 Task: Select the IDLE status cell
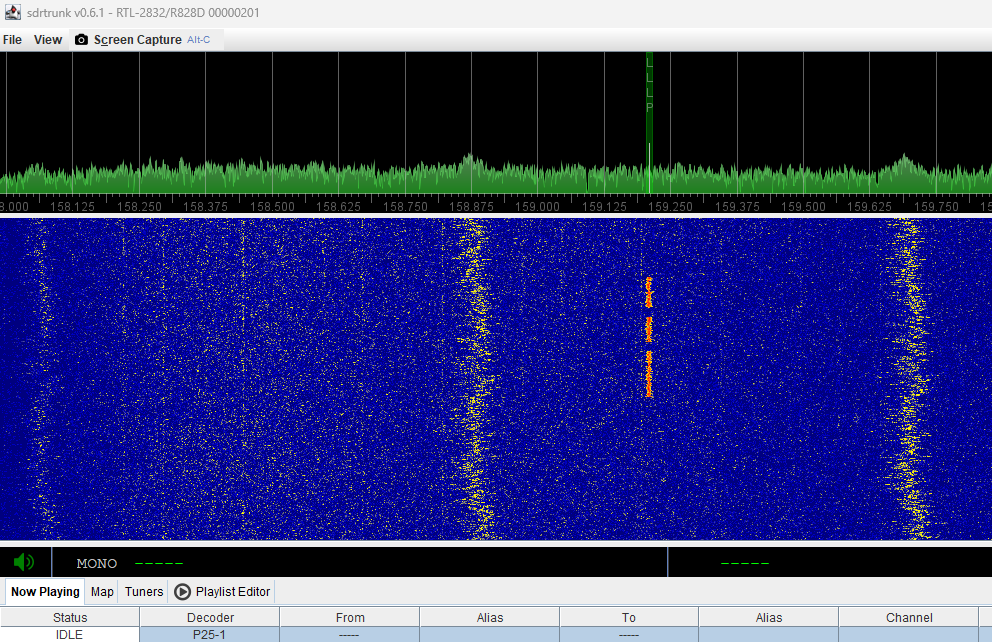pos(70,634)
